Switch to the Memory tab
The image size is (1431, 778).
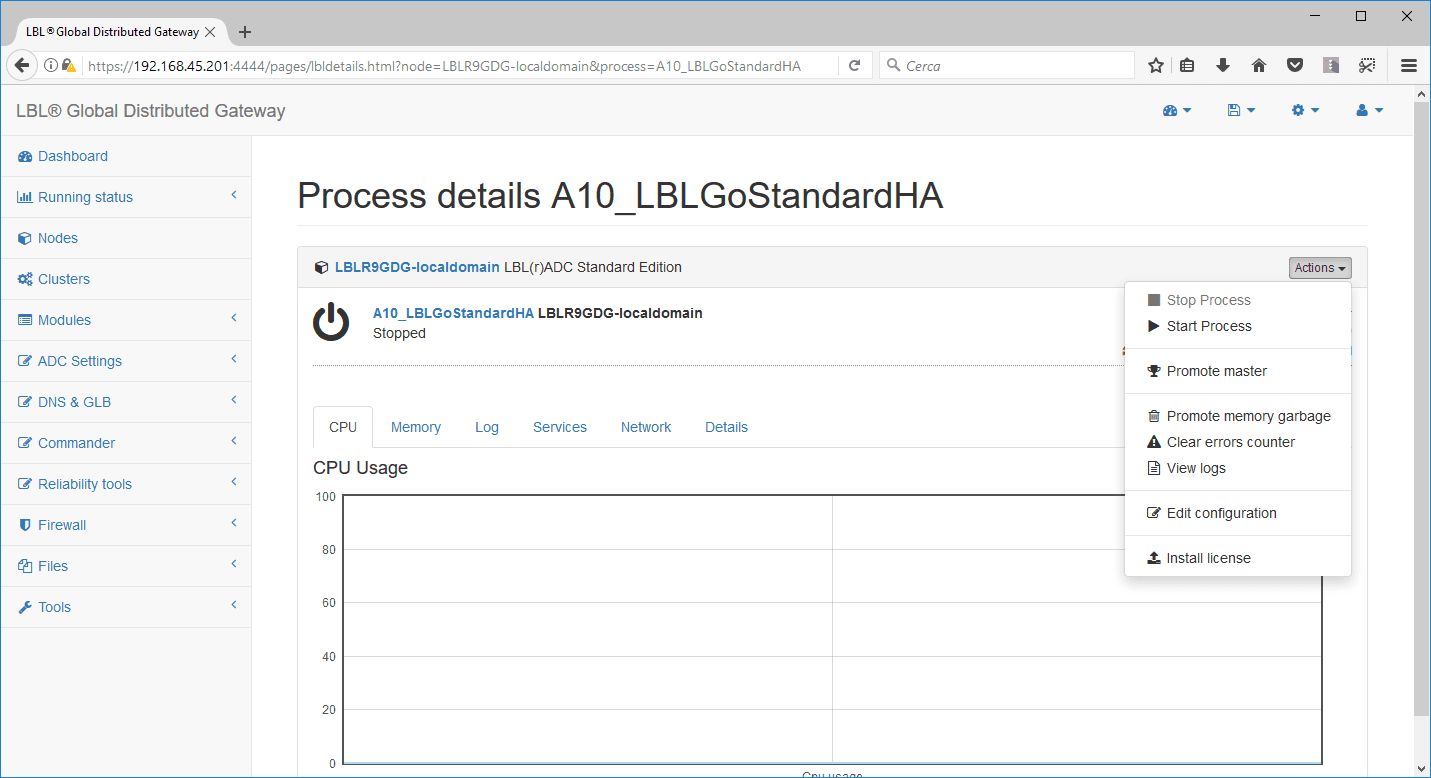pos(416,427)
